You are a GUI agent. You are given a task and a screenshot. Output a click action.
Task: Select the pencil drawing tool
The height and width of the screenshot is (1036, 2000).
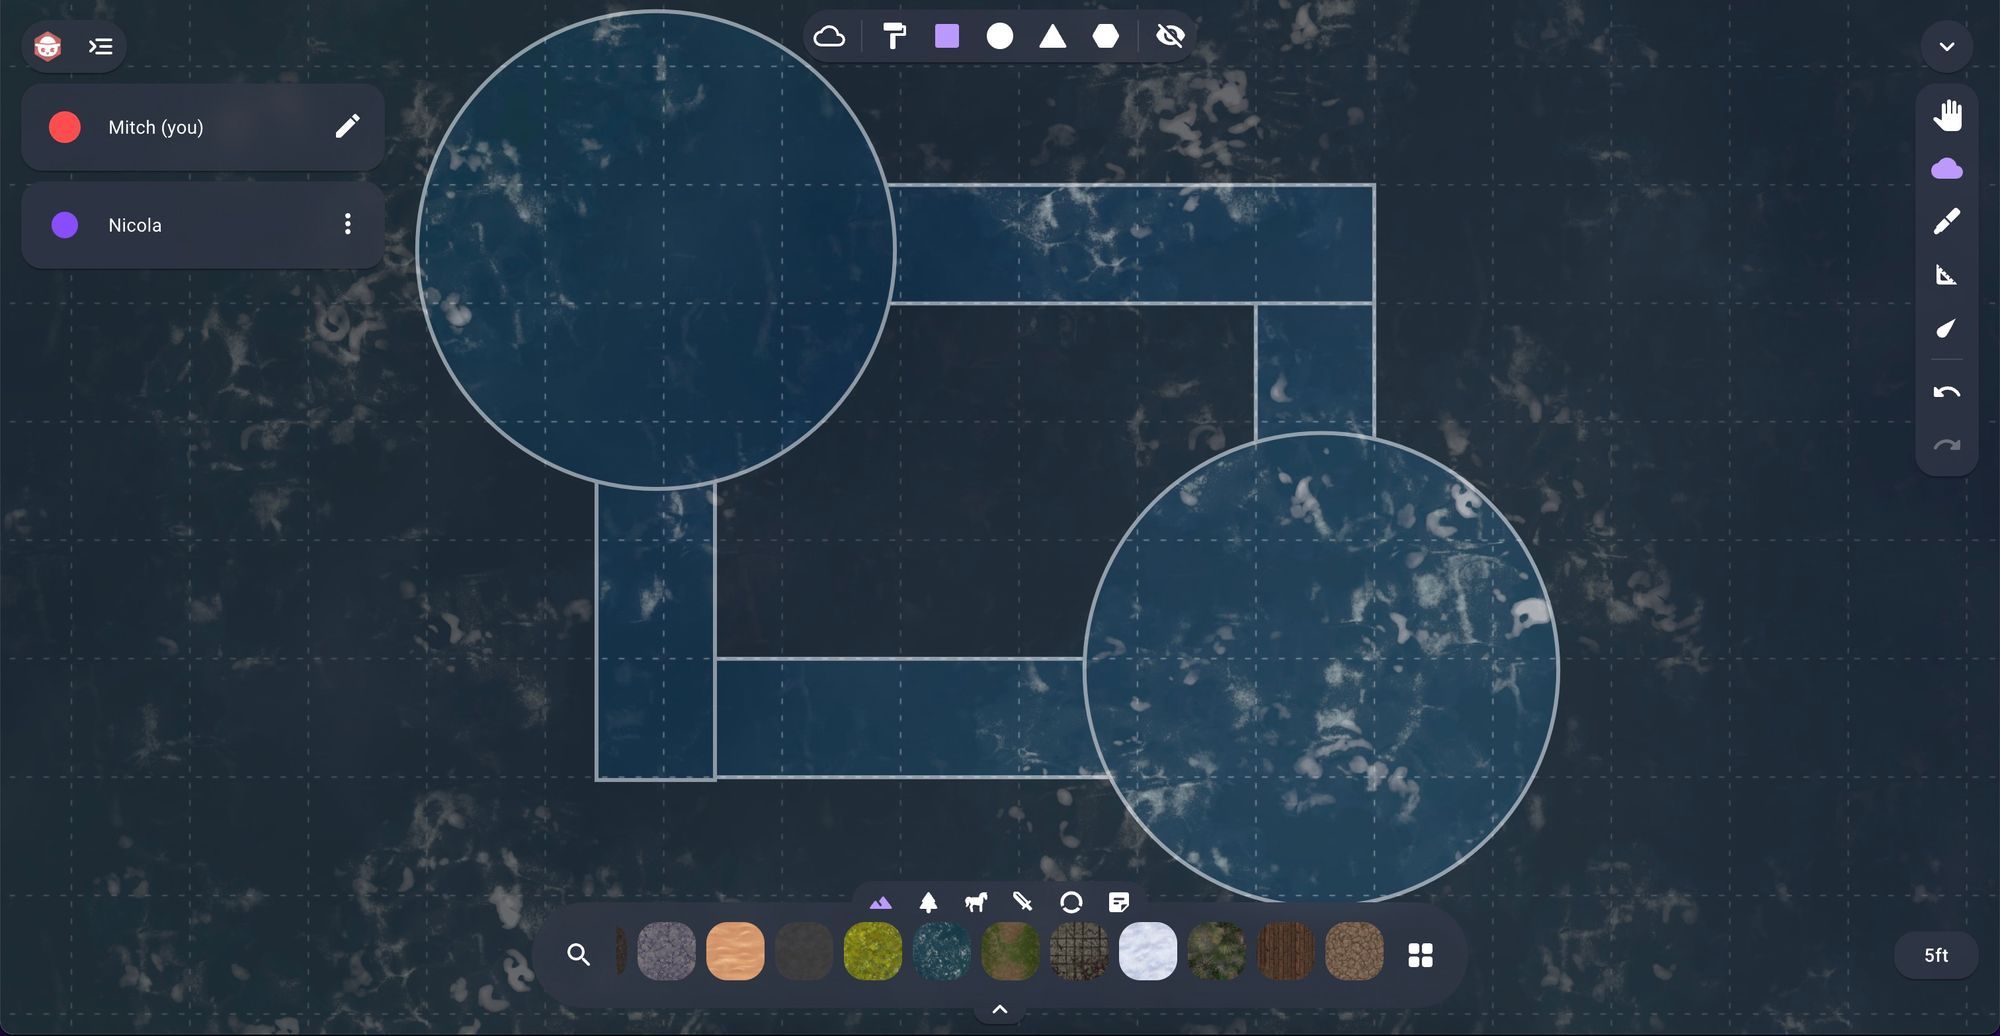(x=1946, y=221)
